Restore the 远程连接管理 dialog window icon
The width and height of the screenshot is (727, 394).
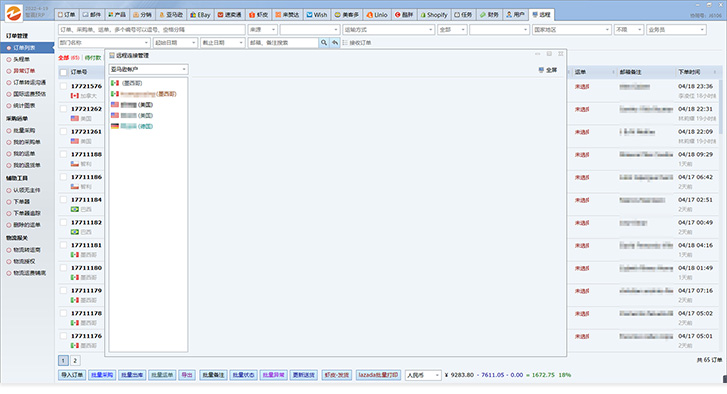549,54
